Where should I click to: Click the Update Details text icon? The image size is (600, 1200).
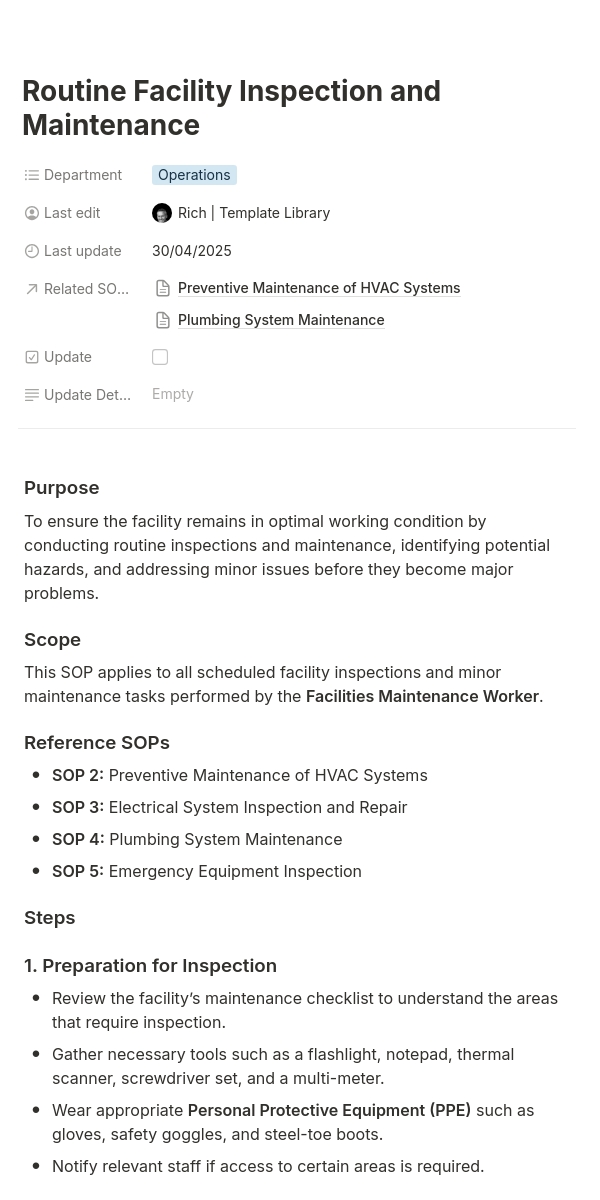pos(32,395)
